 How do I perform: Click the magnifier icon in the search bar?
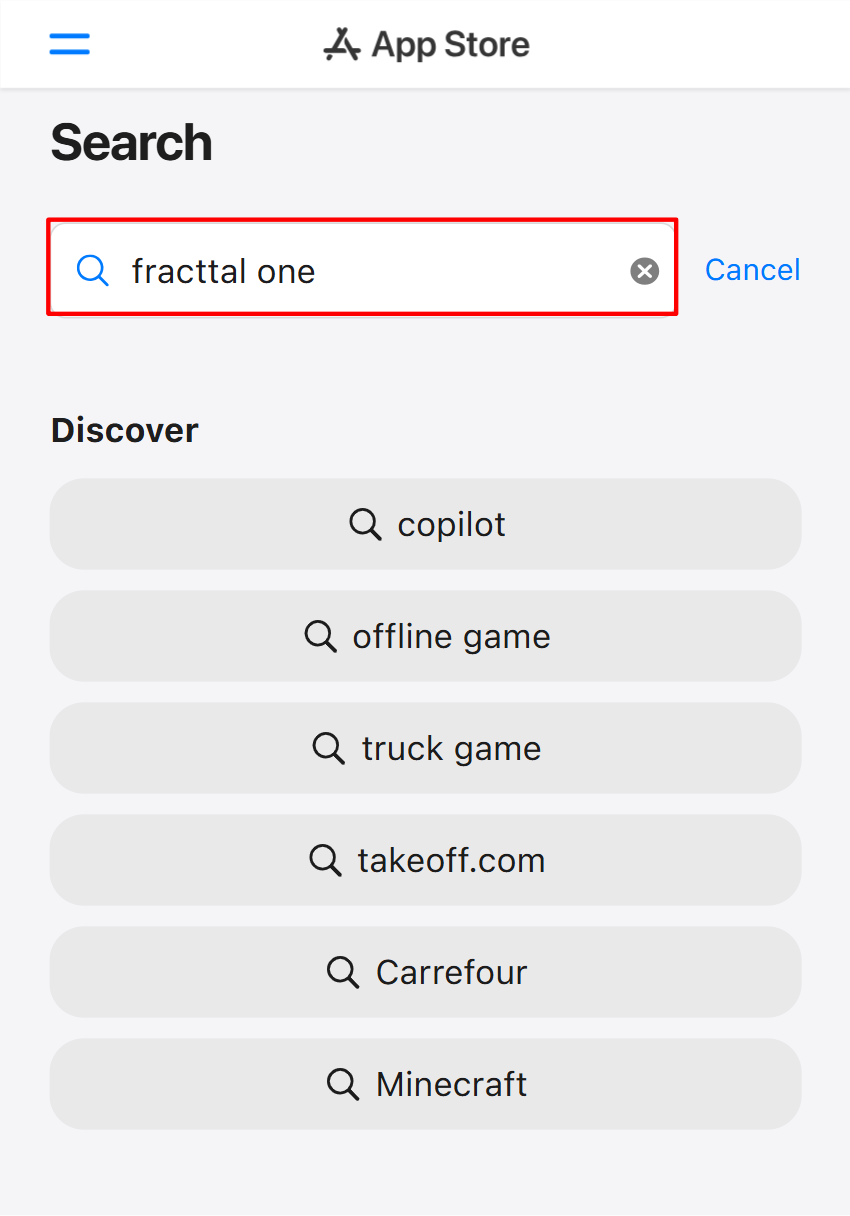pyautogui.click(x=92, y=269)
